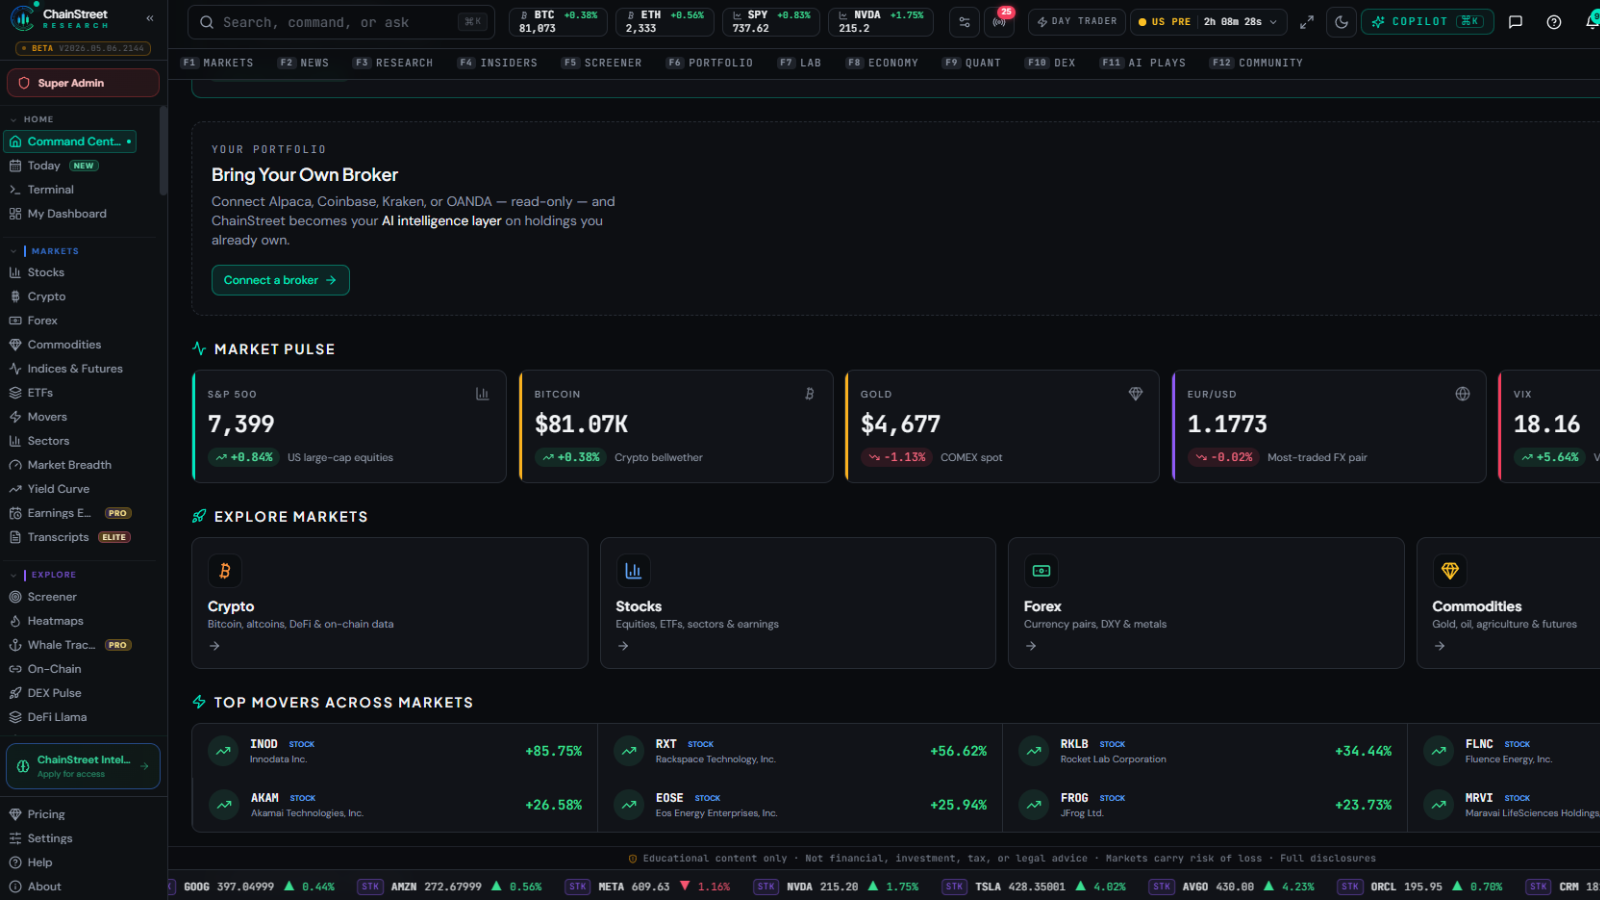Screen dimensions: 1600x900
Task: Collapse the HOME sidebar section
Action: [32, 119]
